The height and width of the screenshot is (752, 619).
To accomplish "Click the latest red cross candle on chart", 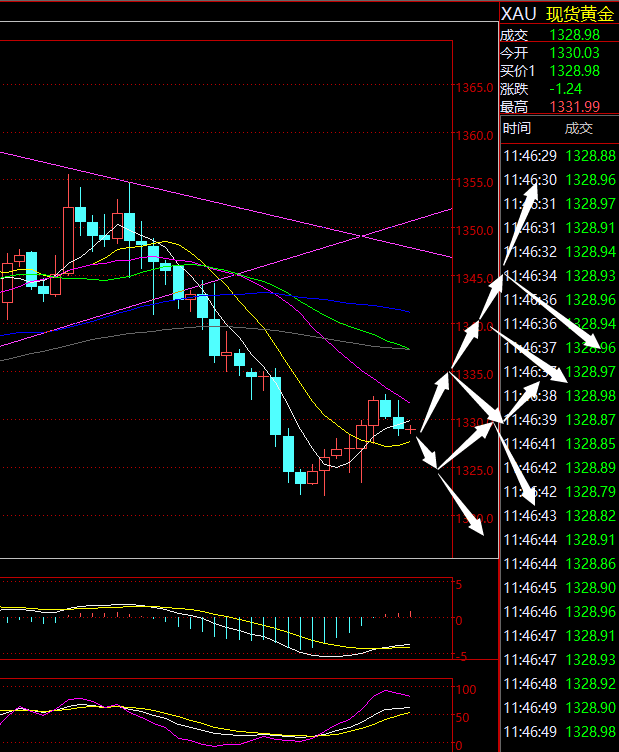I will 410,428.
